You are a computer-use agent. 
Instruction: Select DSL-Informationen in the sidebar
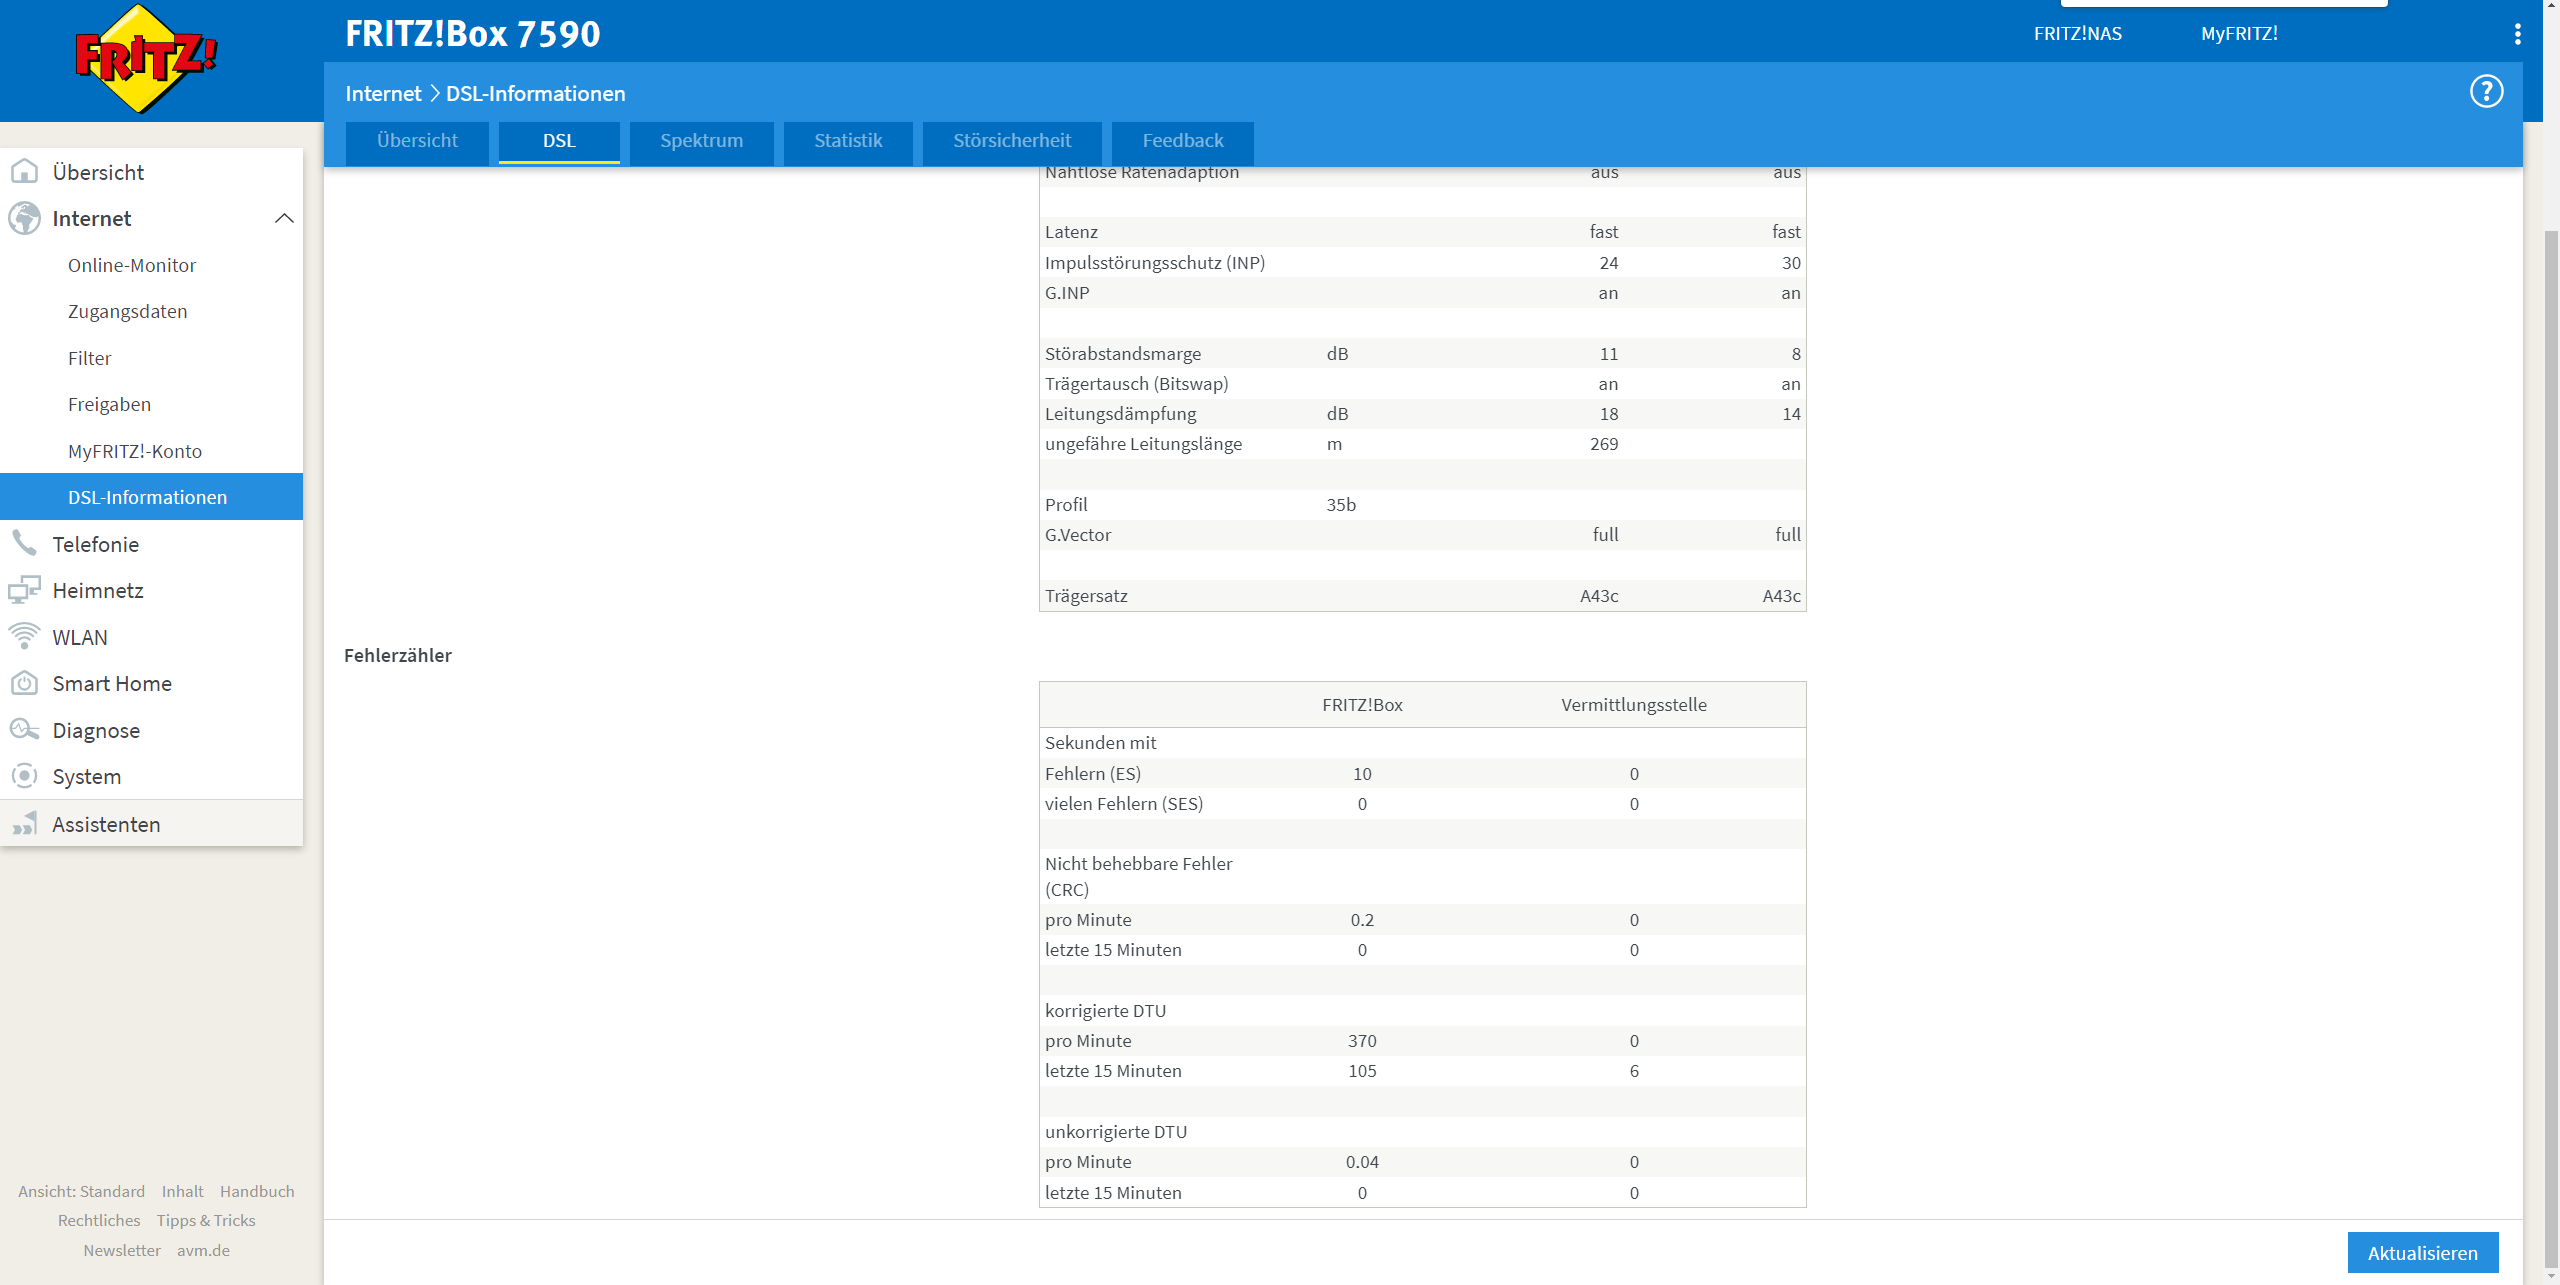[x=151, y=497]
